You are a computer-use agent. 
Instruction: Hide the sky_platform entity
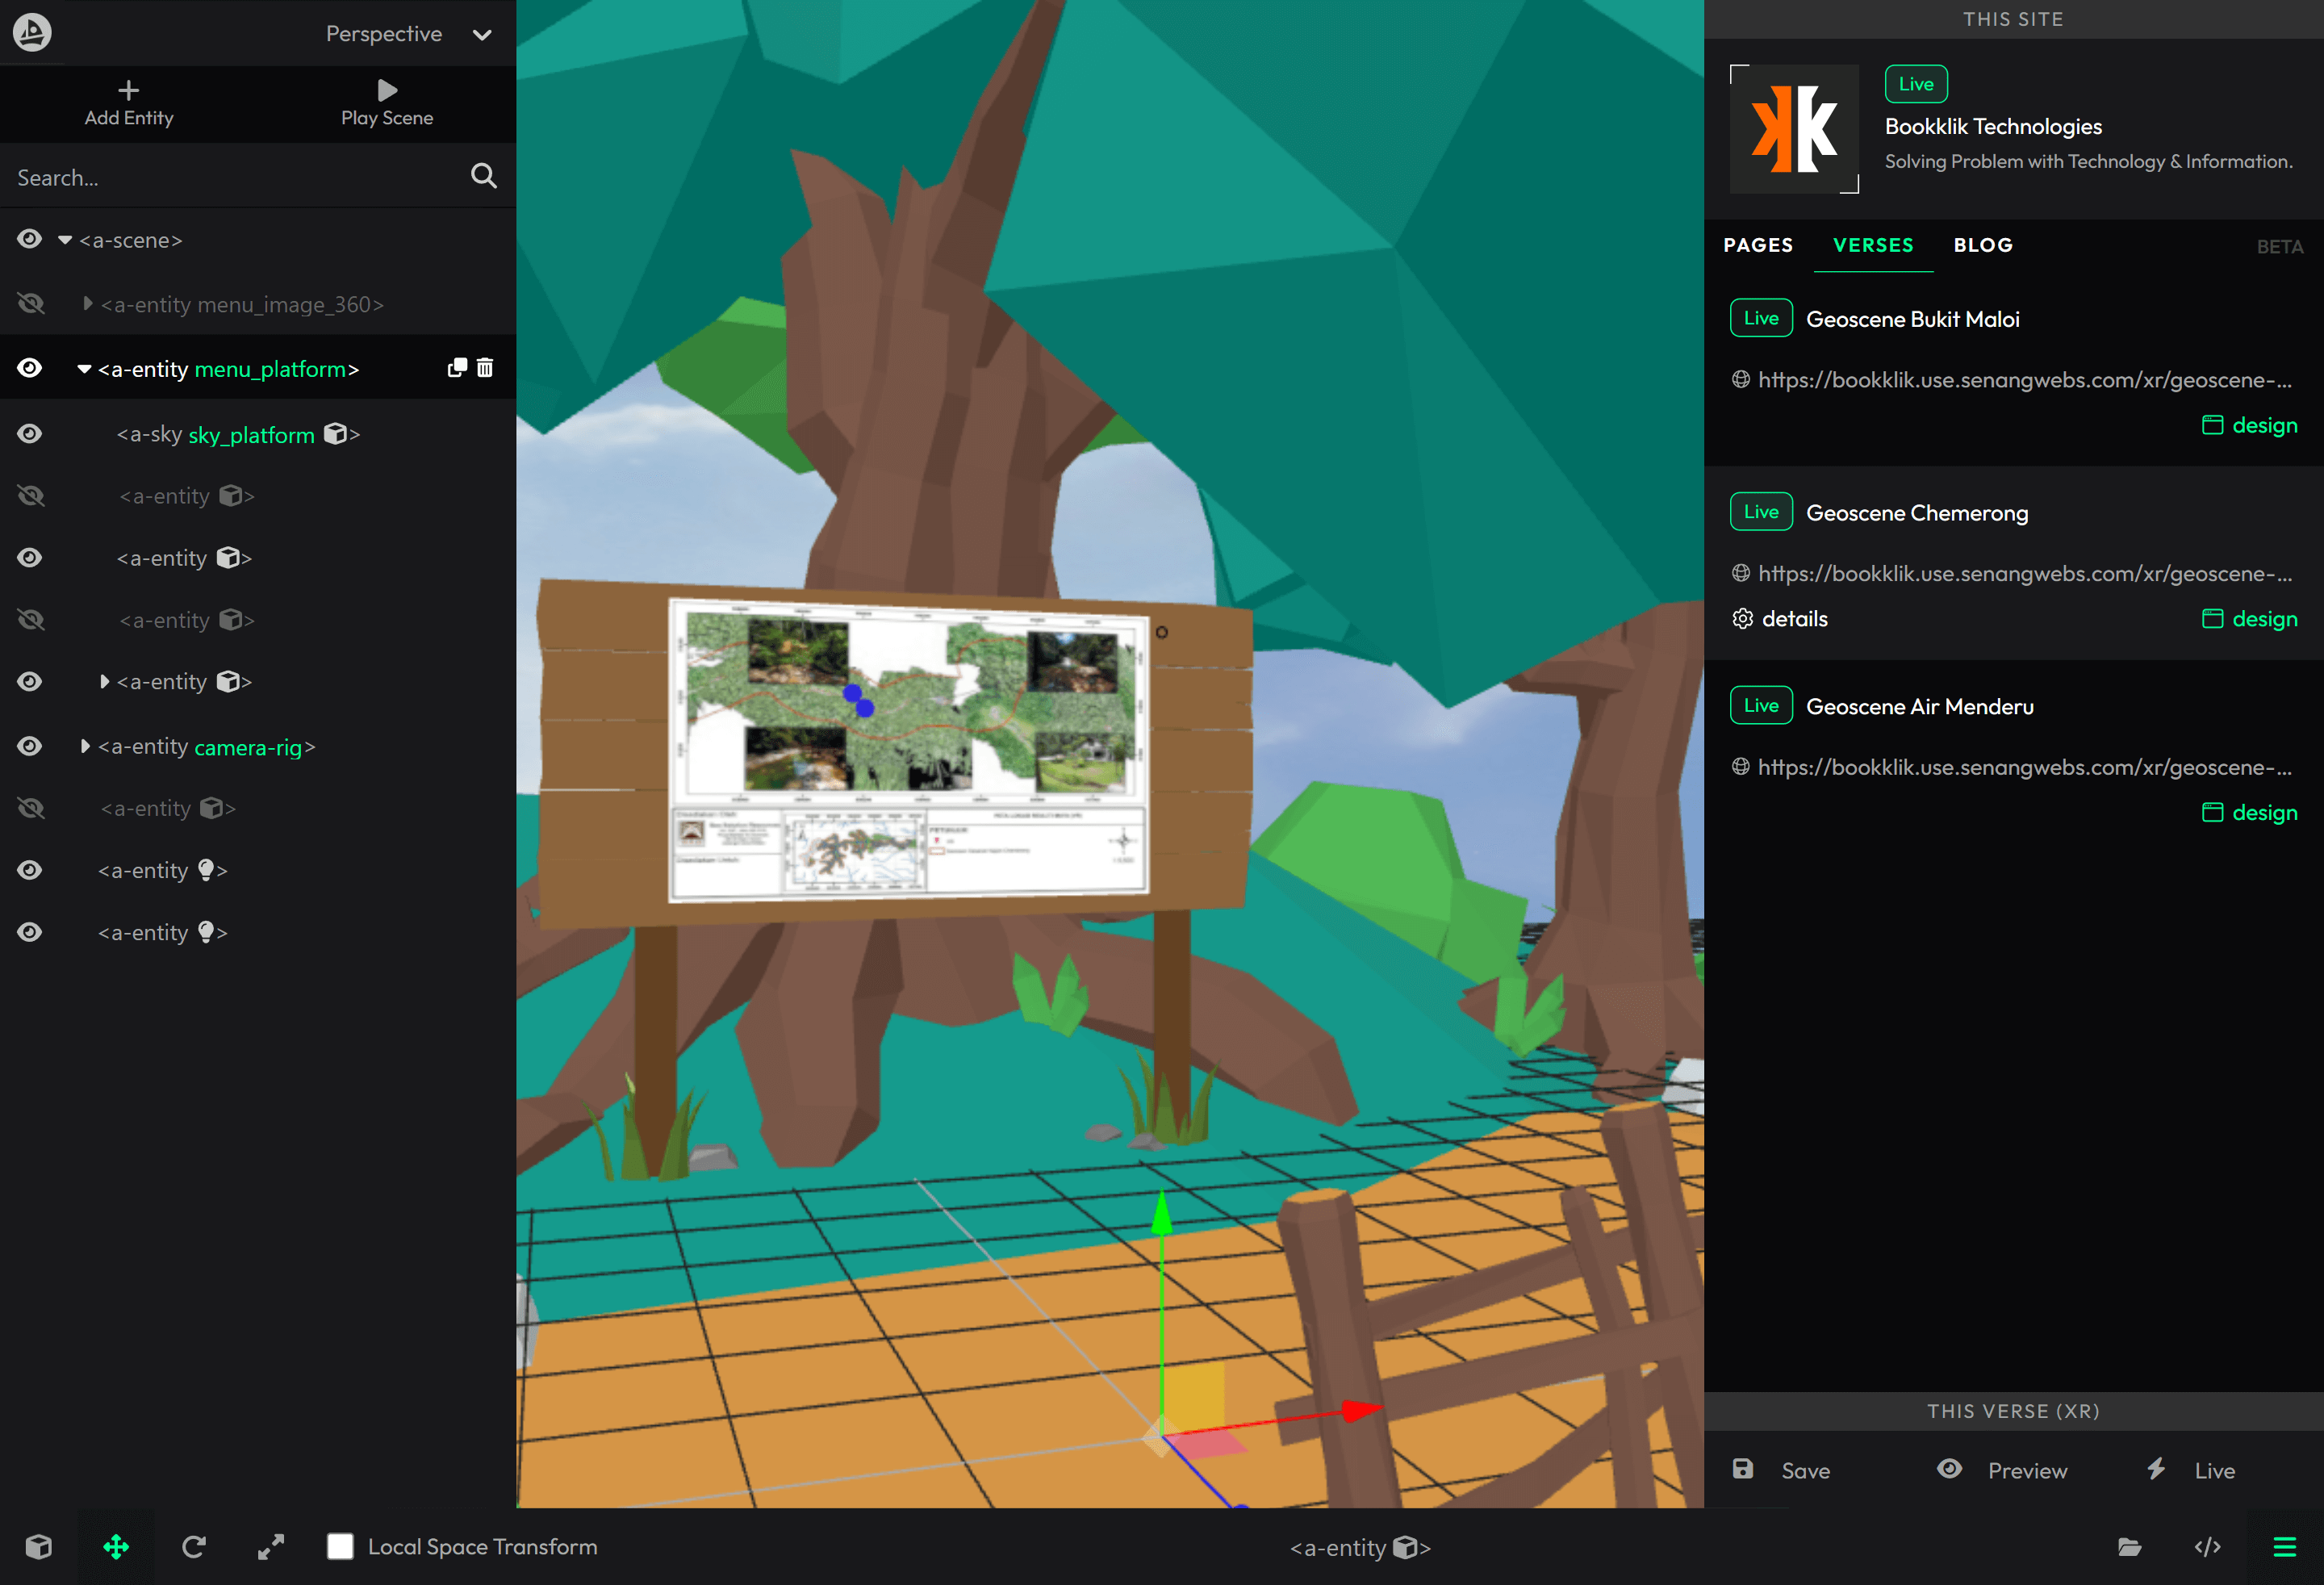[x=31, y=433]
